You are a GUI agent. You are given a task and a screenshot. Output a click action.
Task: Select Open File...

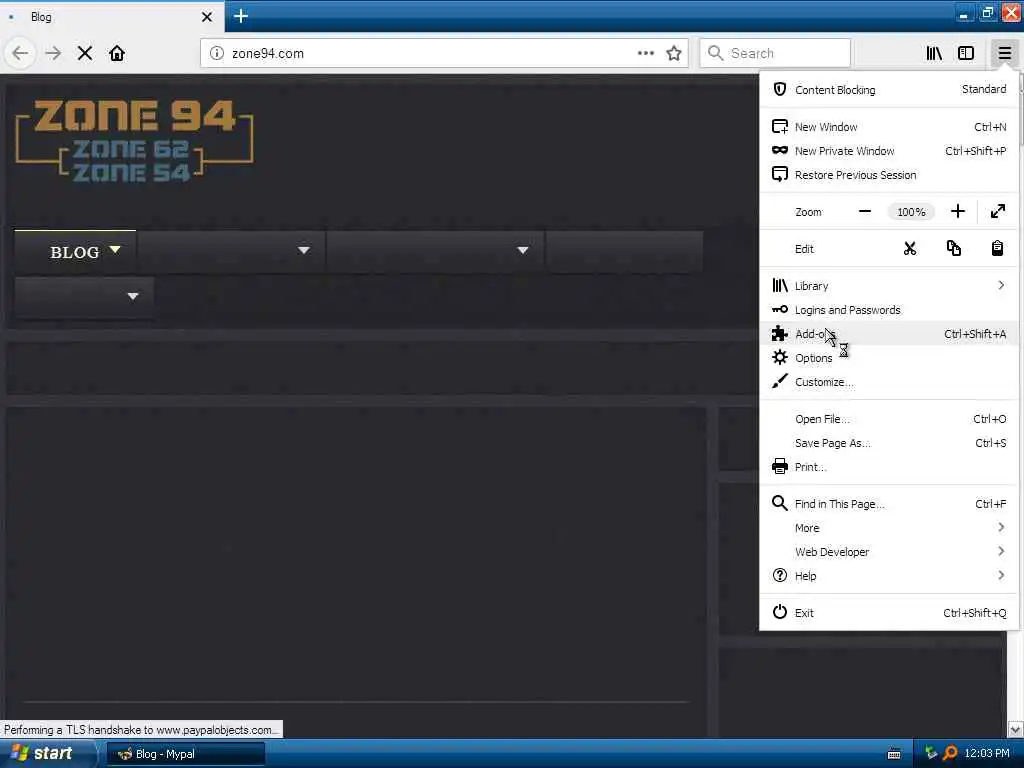(x=889, y=419)
